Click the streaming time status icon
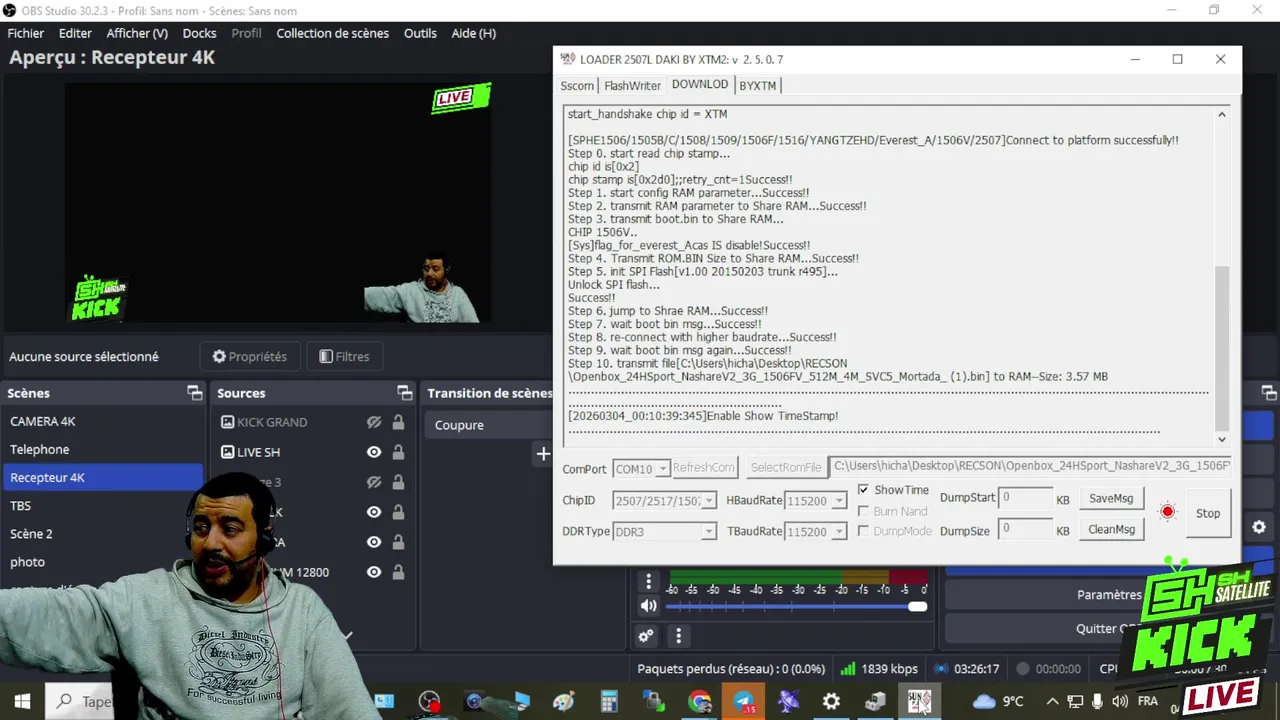 tap(941, 669)
